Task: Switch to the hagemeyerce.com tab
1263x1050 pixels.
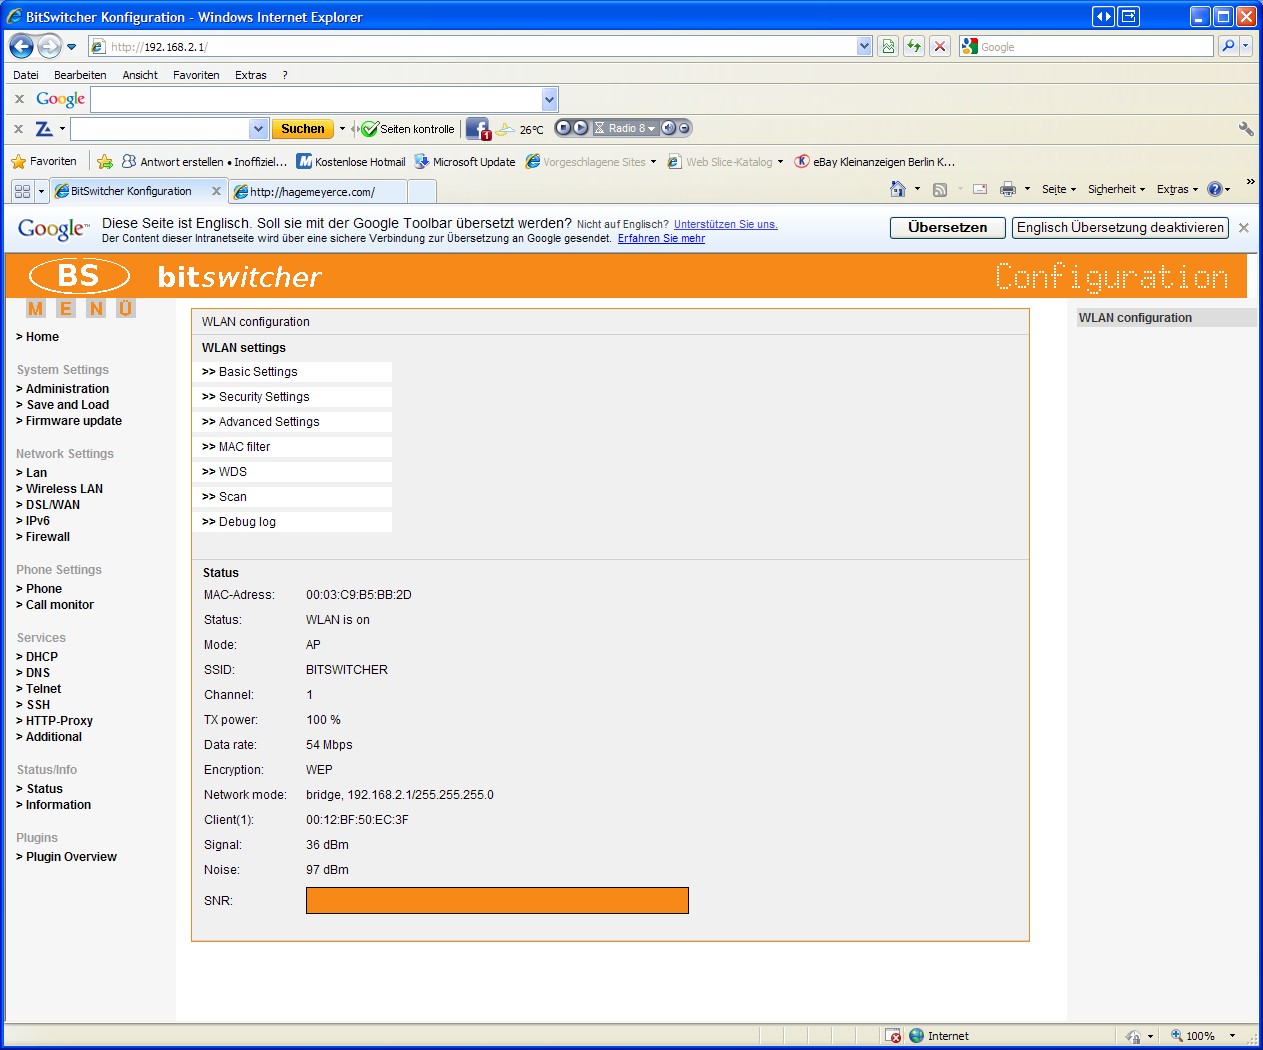Action: point(318,192)
